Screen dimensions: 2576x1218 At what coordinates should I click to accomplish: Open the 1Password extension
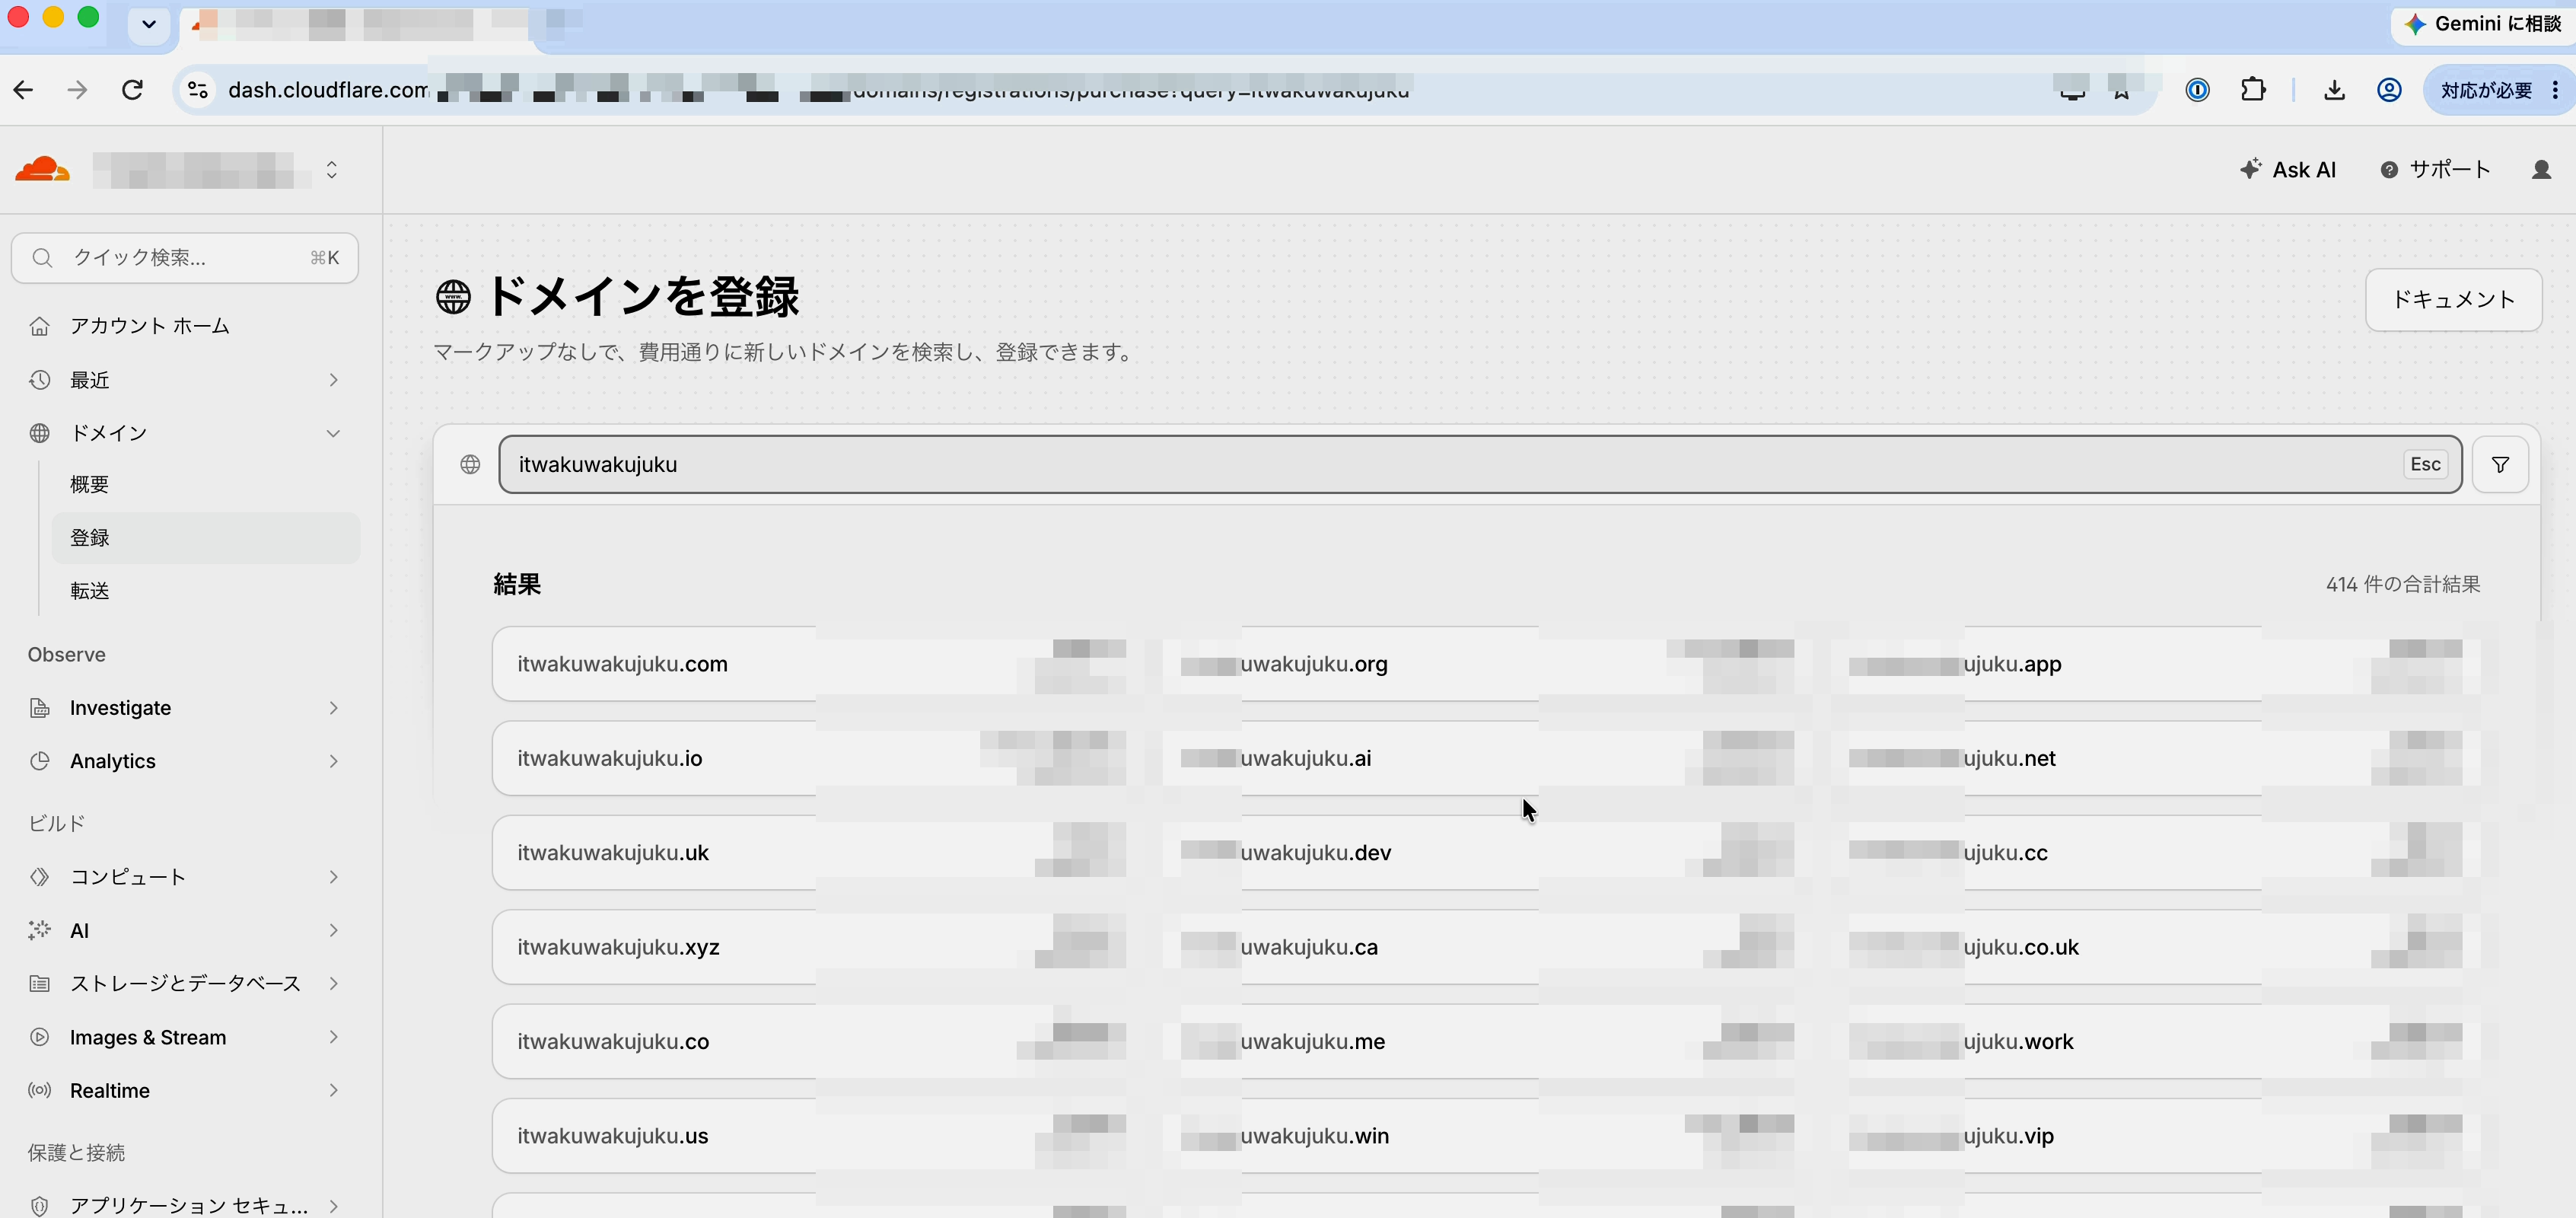click(x=2197, y=90)
